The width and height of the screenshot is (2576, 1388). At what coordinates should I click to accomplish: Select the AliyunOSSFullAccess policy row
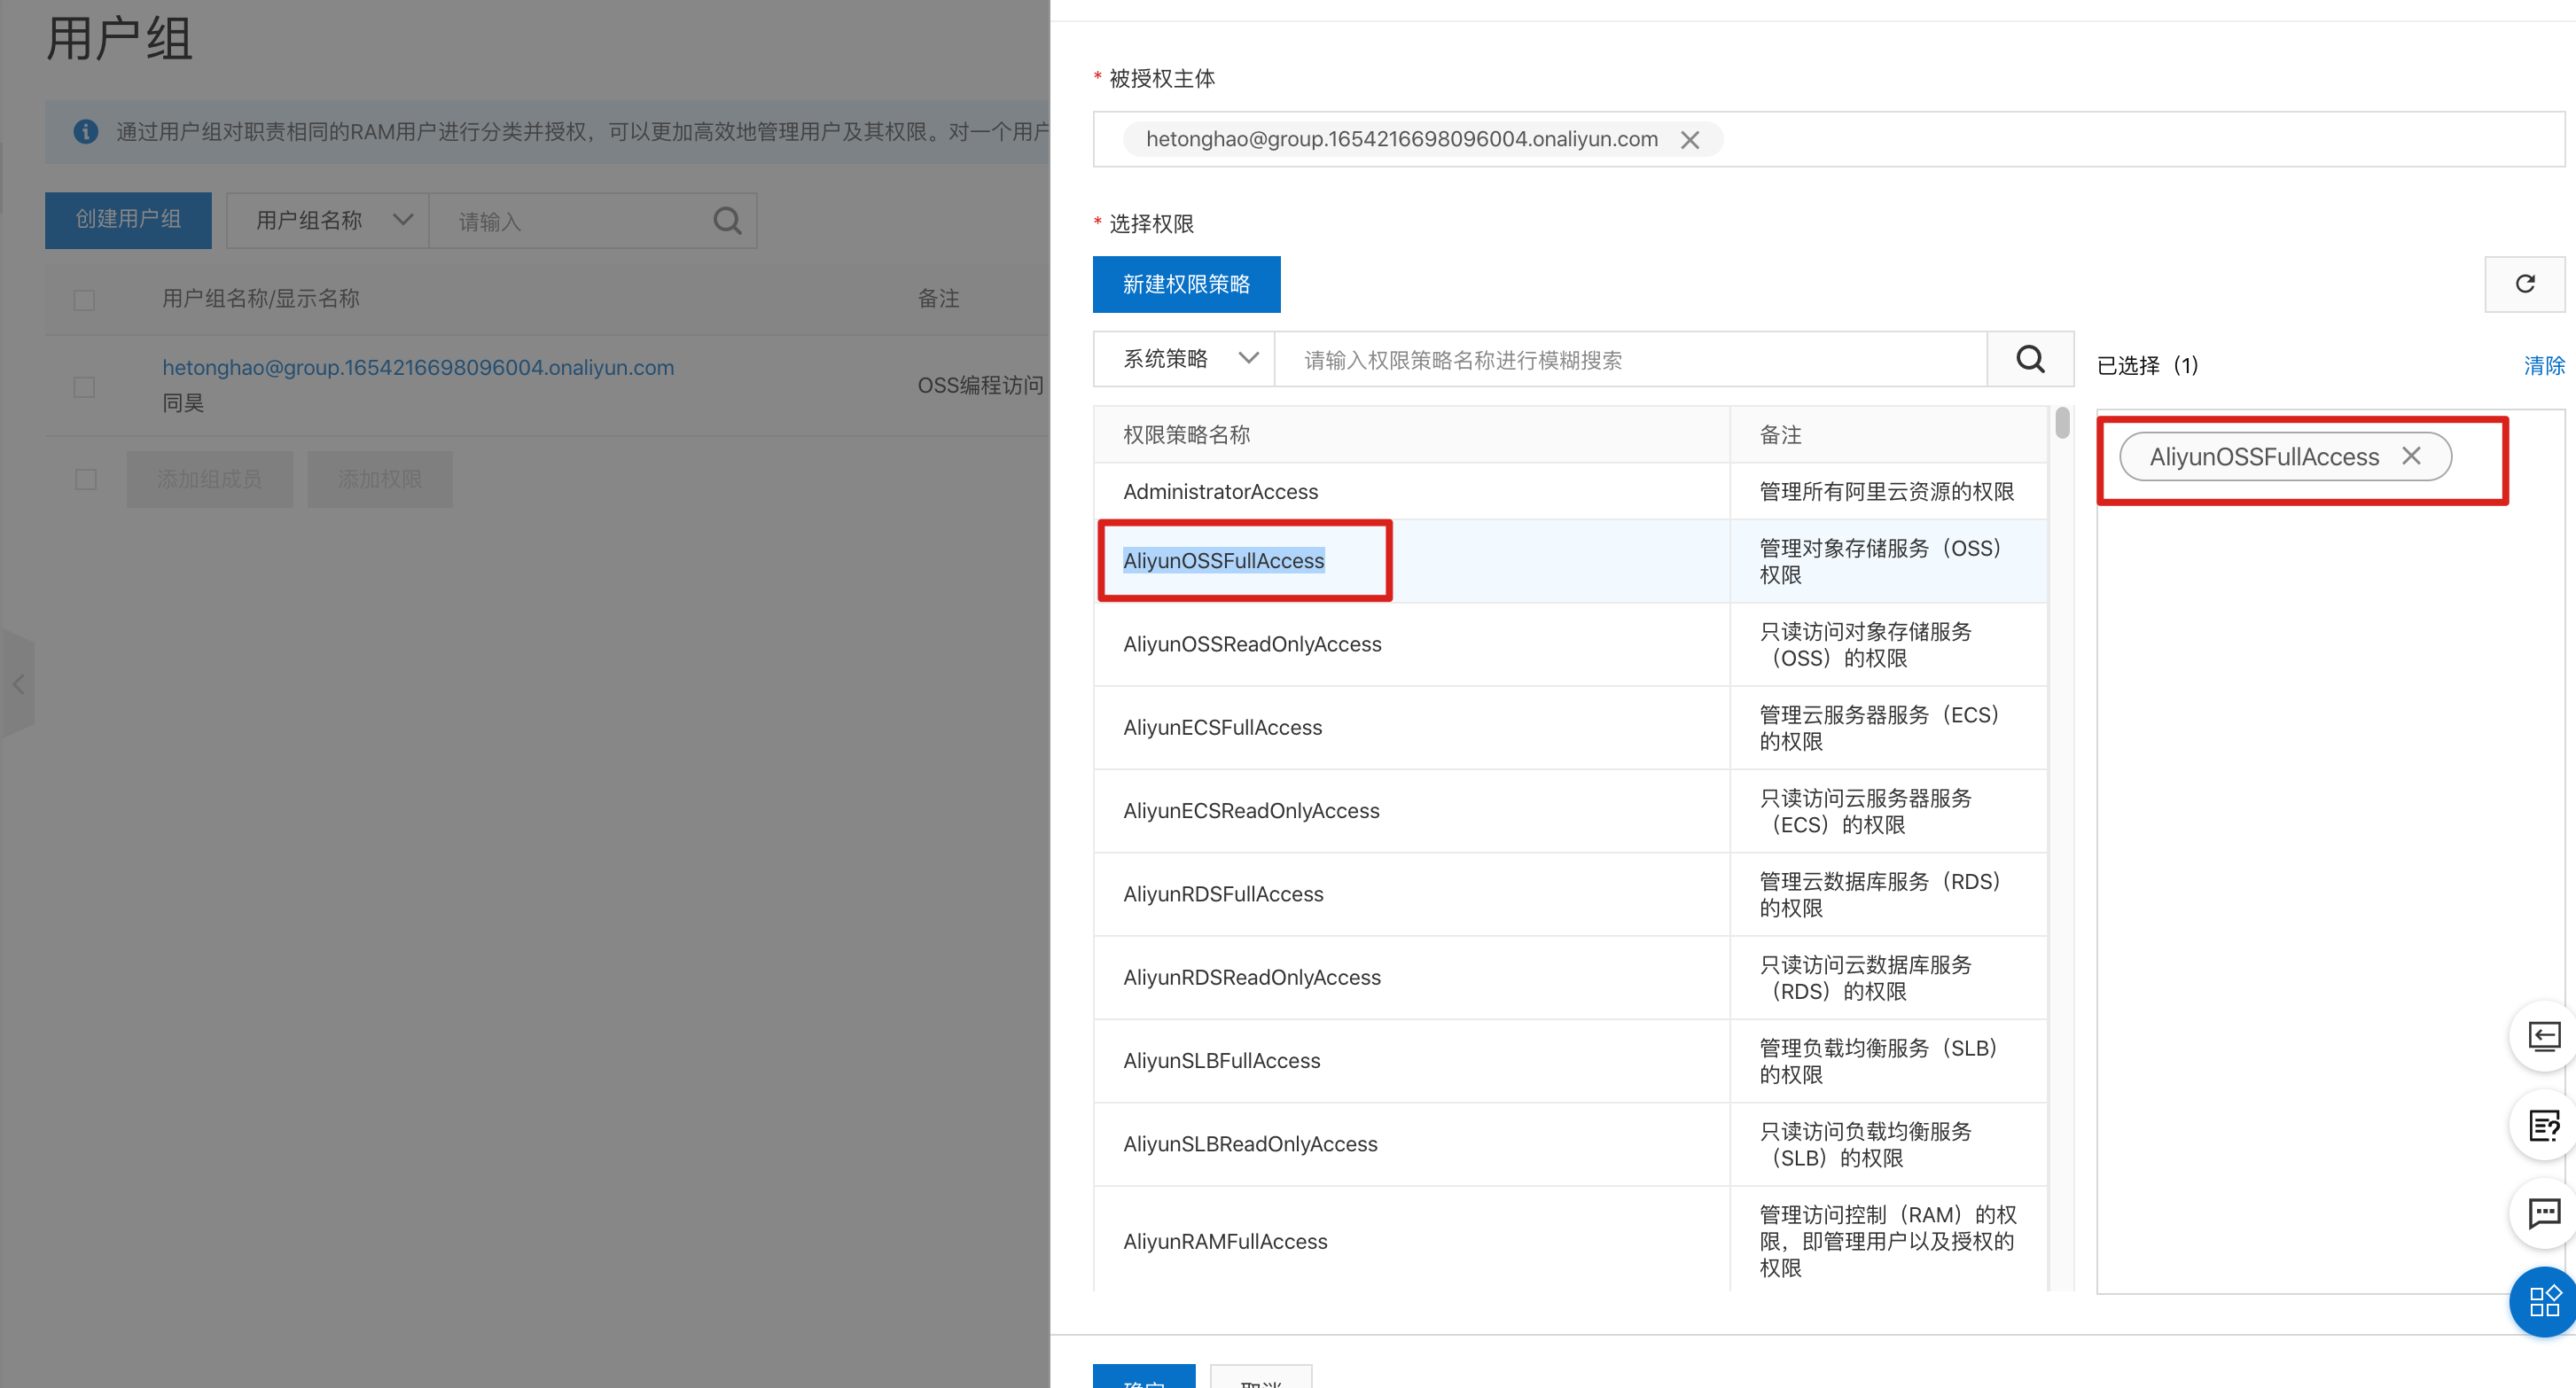(x=1570, y=561)
